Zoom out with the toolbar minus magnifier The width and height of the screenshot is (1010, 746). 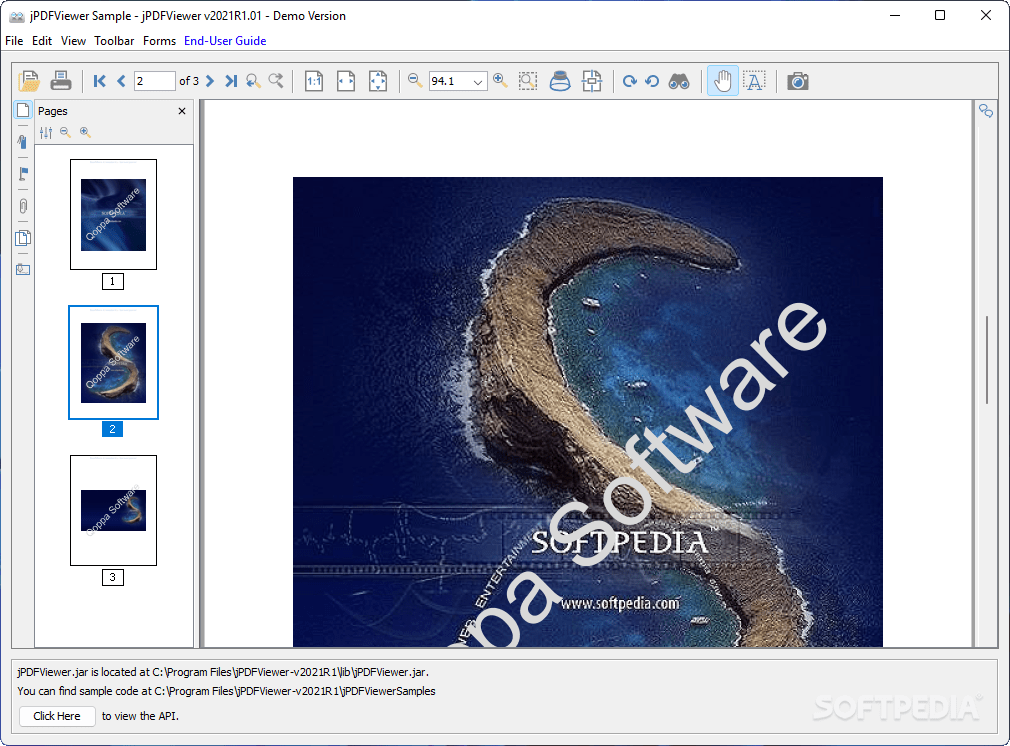click(415, 81)
